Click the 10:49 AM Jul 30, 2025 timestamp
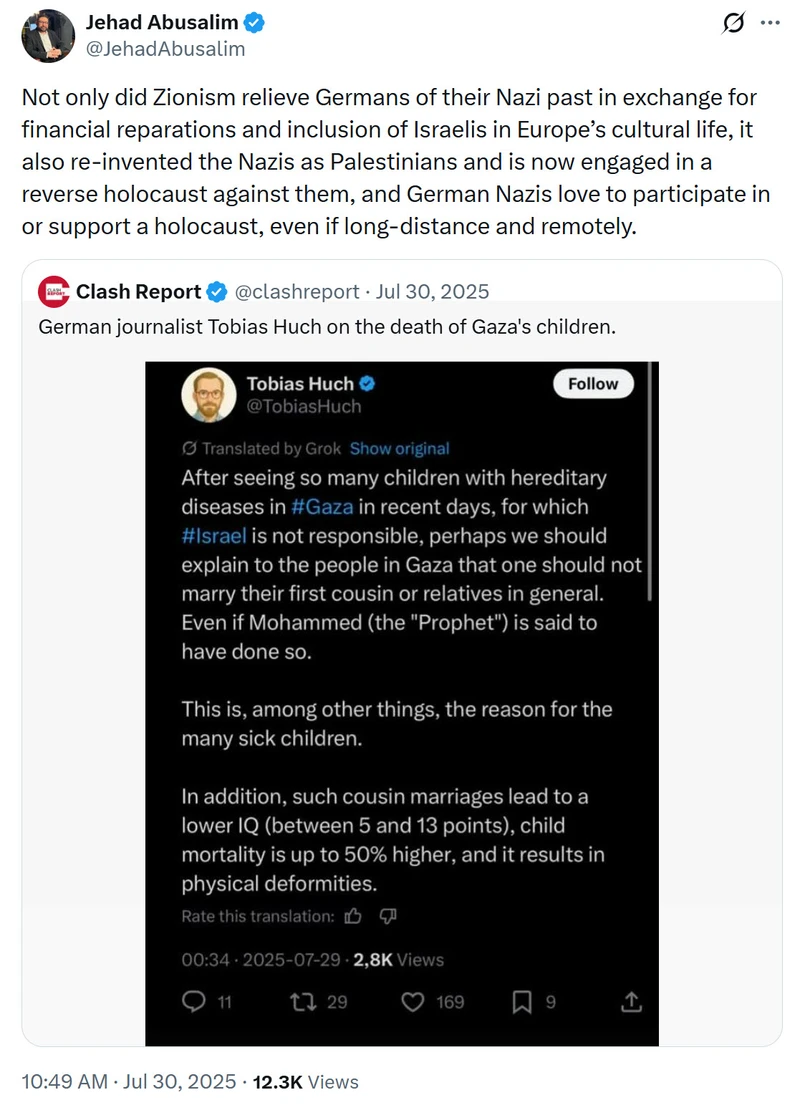This screenshot has width=800, height=1110. [128, 1082]
